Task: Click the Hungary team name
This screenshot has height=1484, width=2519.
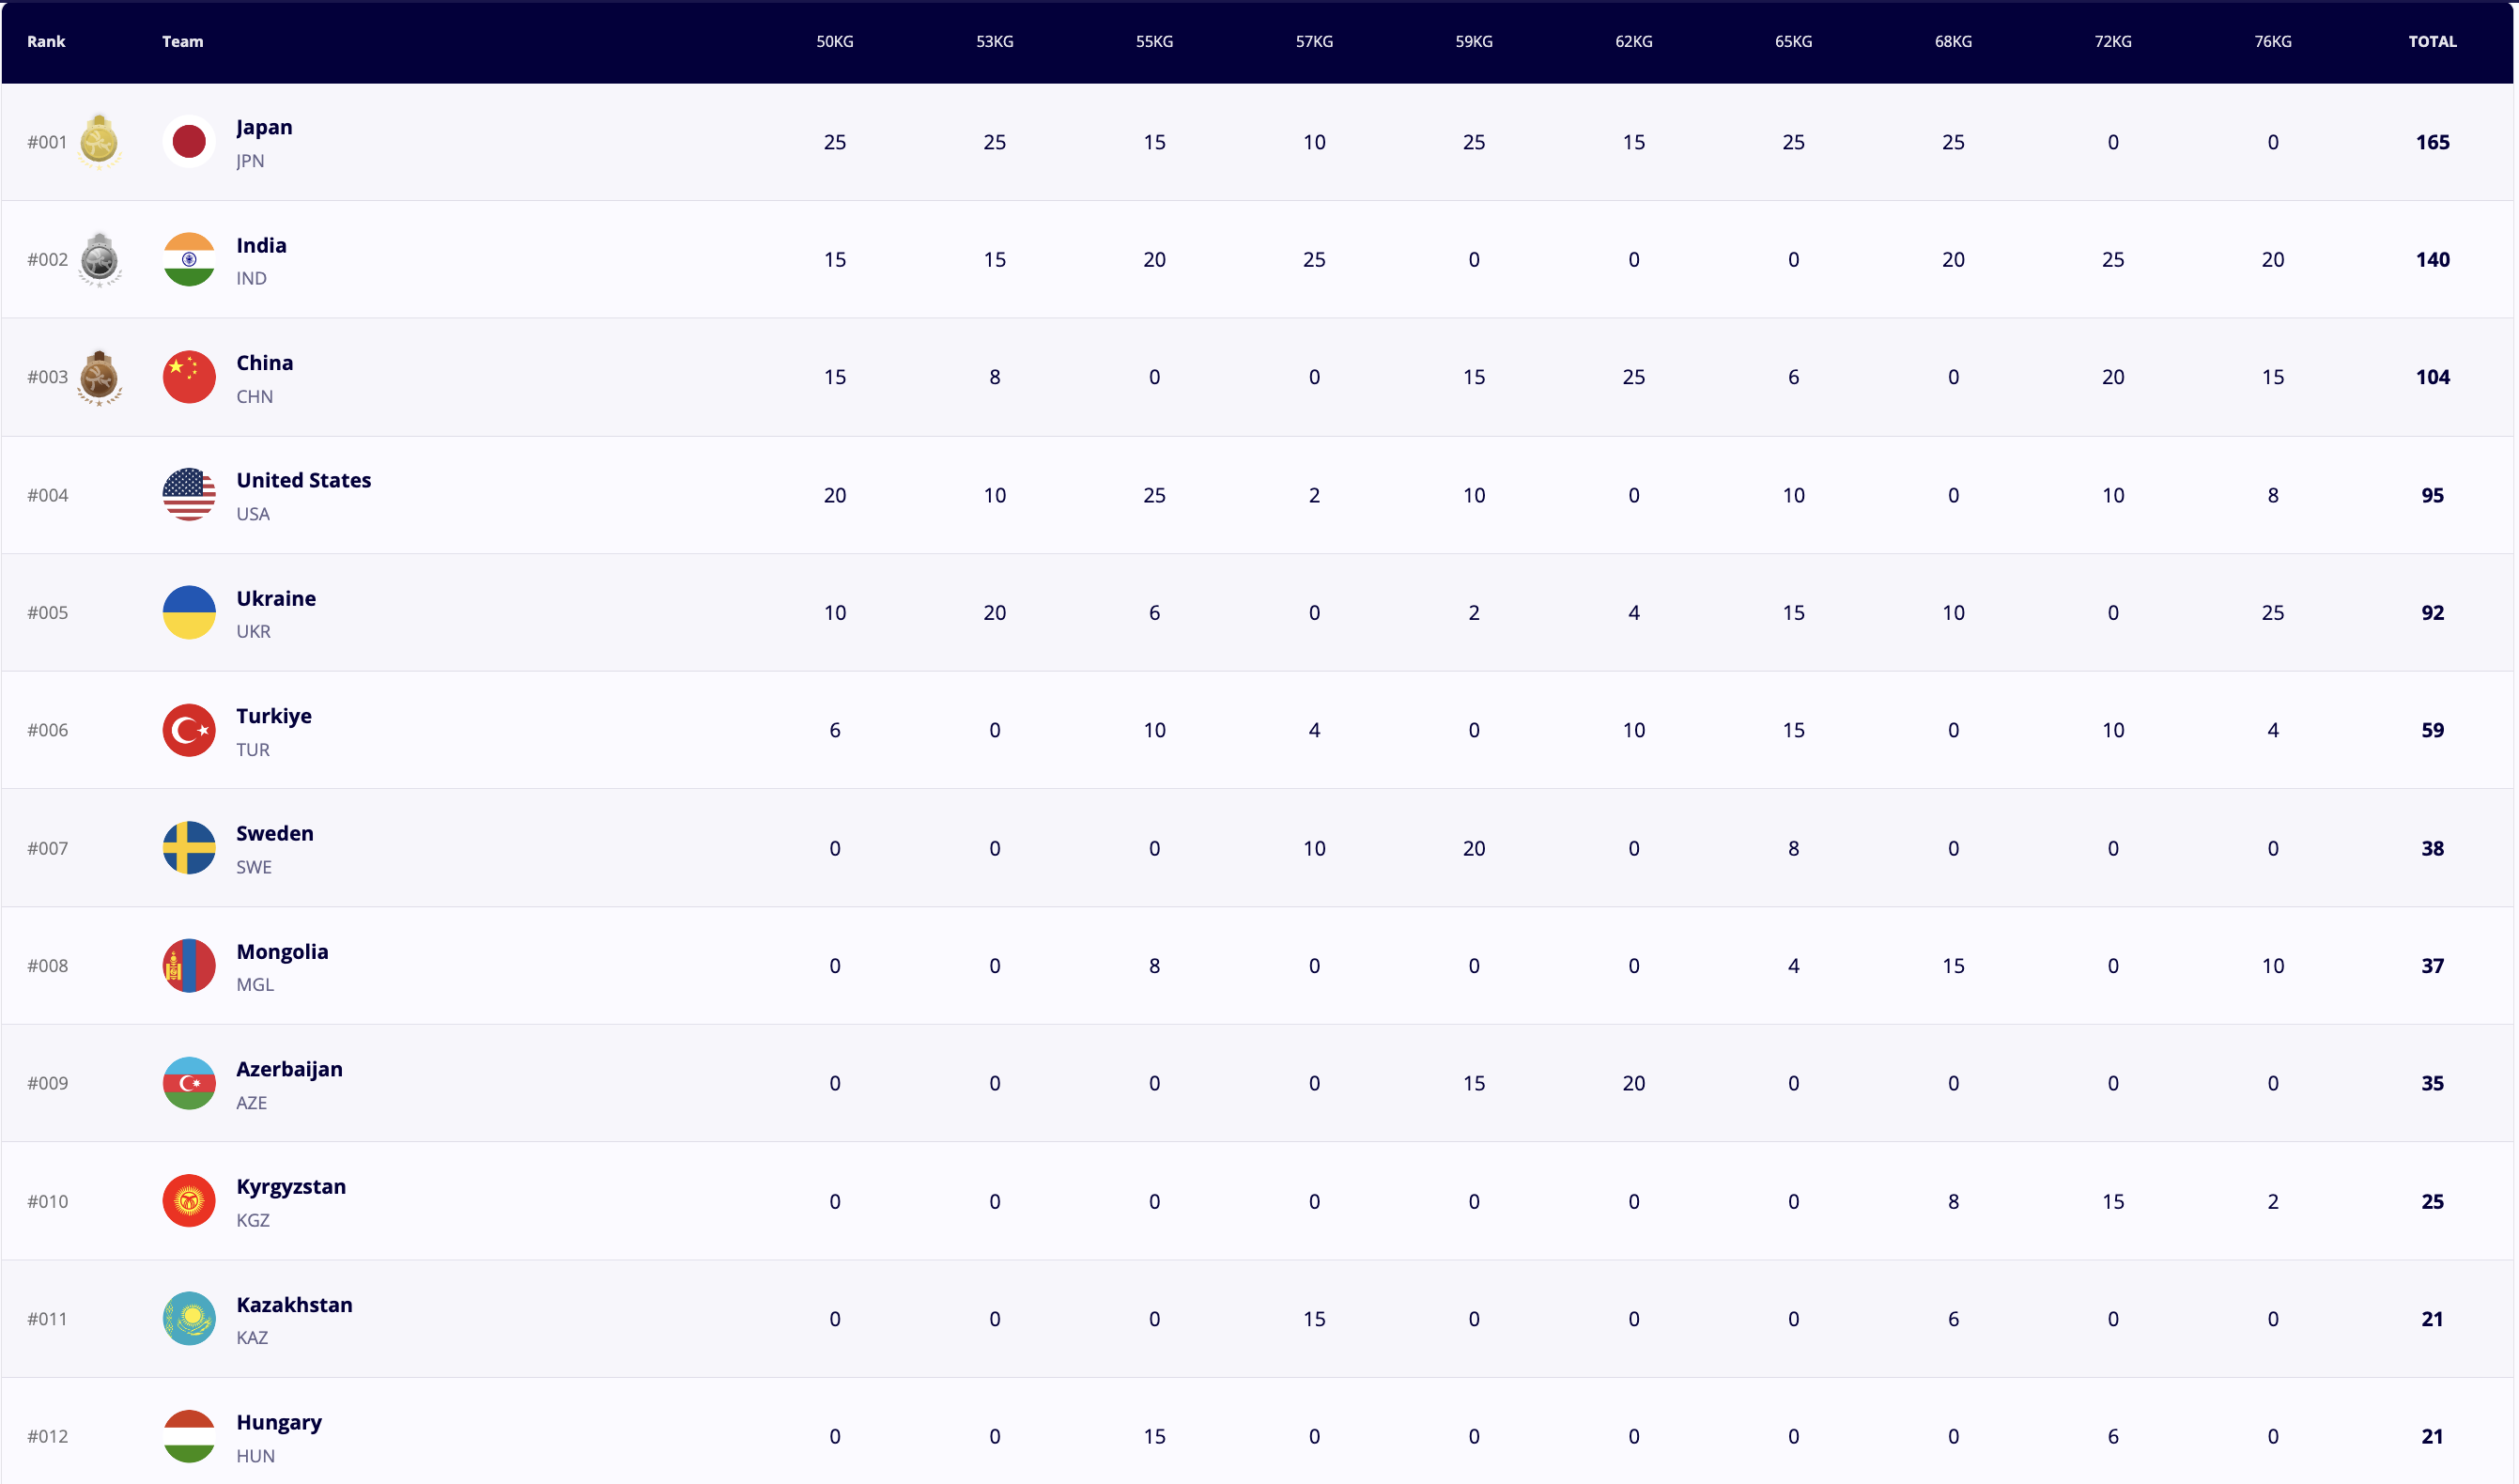Action: coord(279,1422)
